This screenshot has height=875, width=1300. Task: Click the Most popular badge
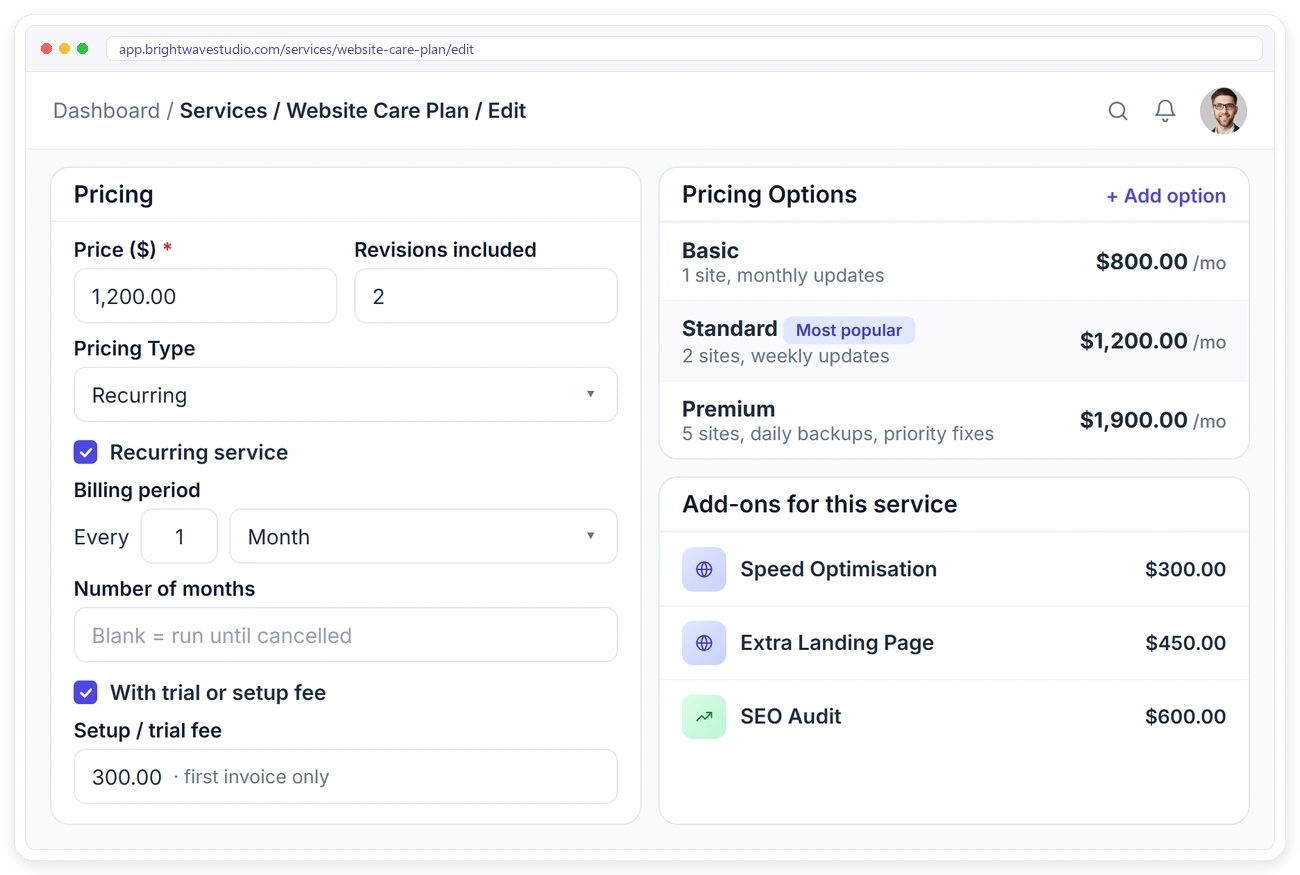tap(849, 330)
